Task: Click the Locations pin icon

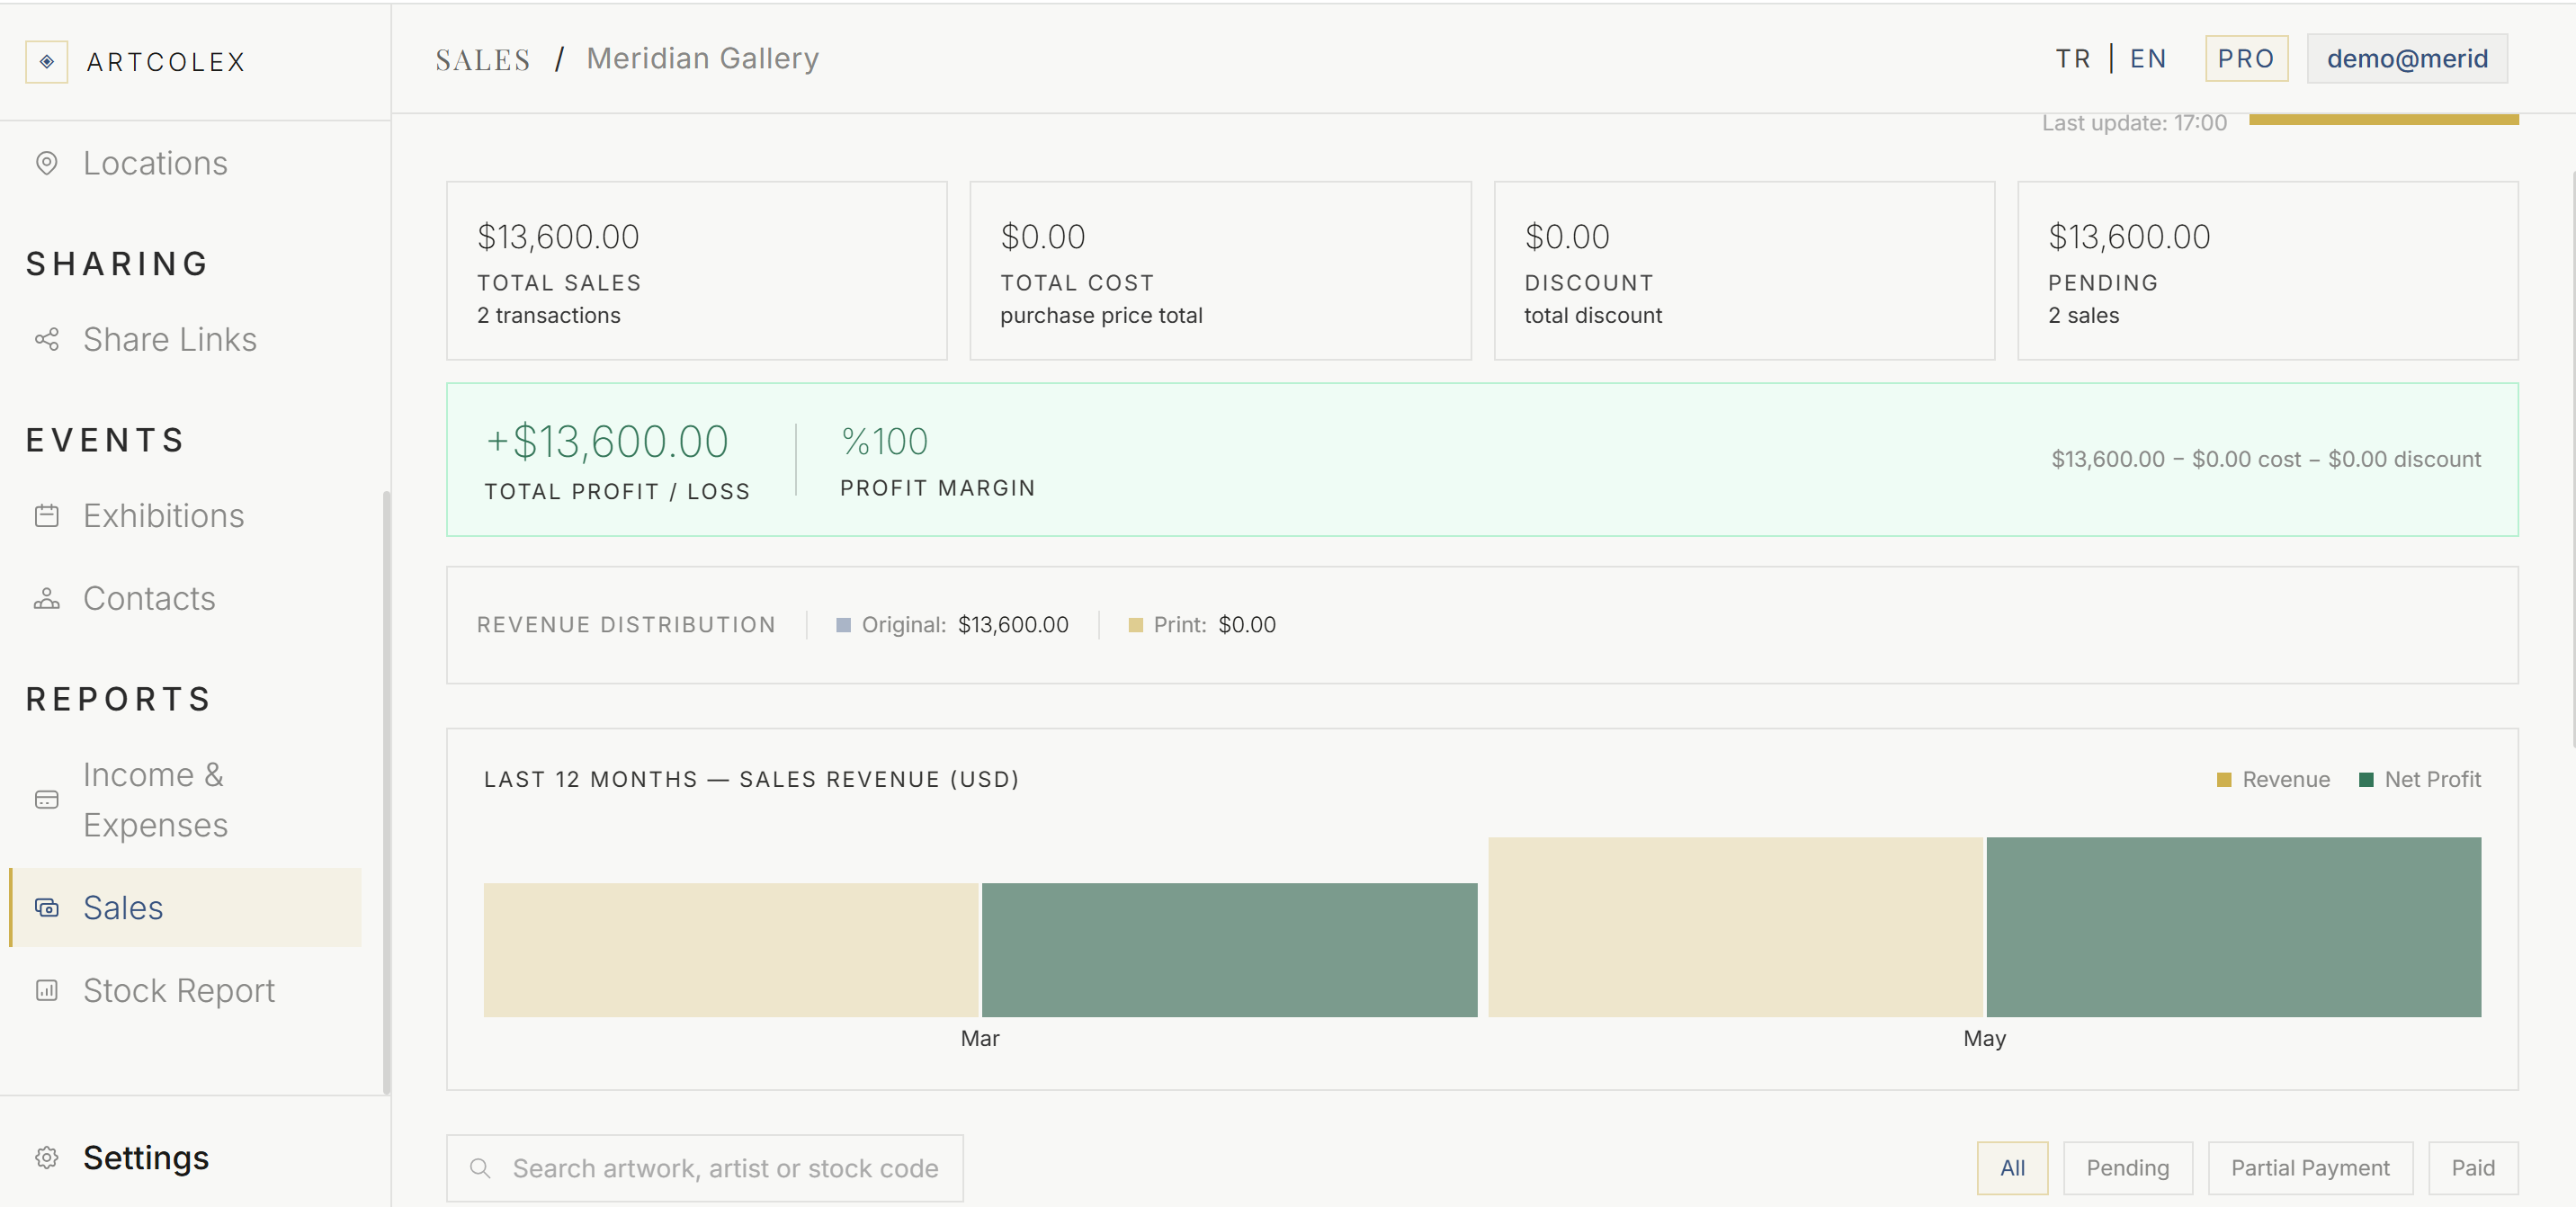Action: pyautogui.click(x=46, y=163)
